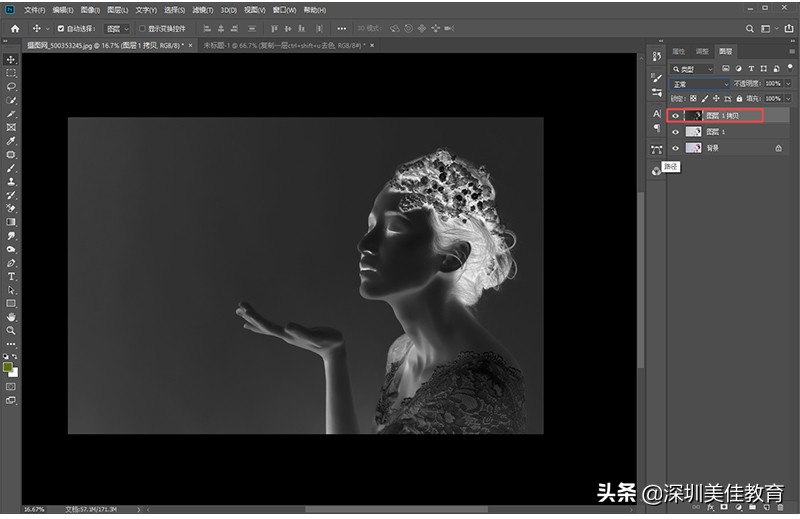Screen dimensions: 800x519
Task: Open the Move tool preset picker arrow
Action: click(x=48, y=29)
